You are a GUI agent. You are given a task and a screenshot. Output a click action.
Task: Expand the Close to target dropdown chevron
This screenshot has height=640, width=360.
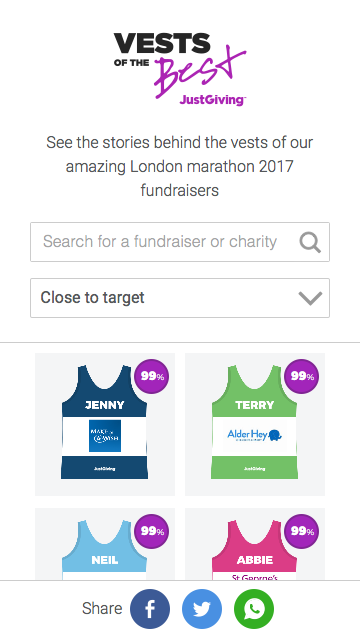click(x=310, y=298)
